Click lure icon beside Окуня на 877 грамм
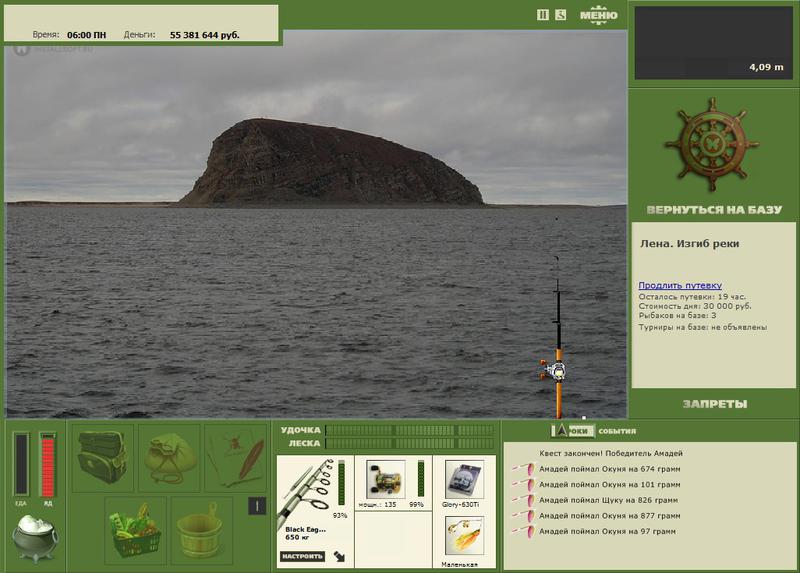800x573 pixels. coord(523,515)
